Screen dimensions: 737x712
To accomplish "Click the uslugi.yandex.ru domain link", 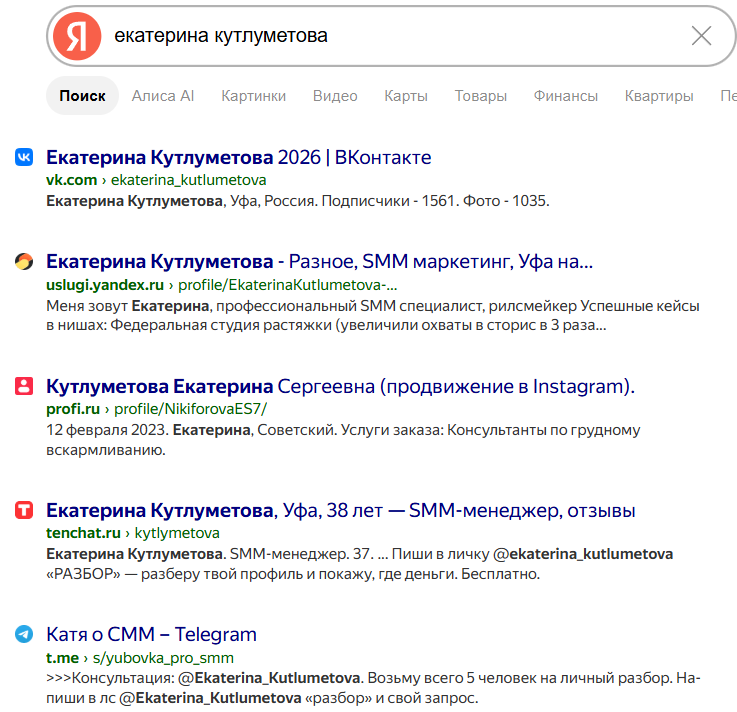I will tap(105, 285).
